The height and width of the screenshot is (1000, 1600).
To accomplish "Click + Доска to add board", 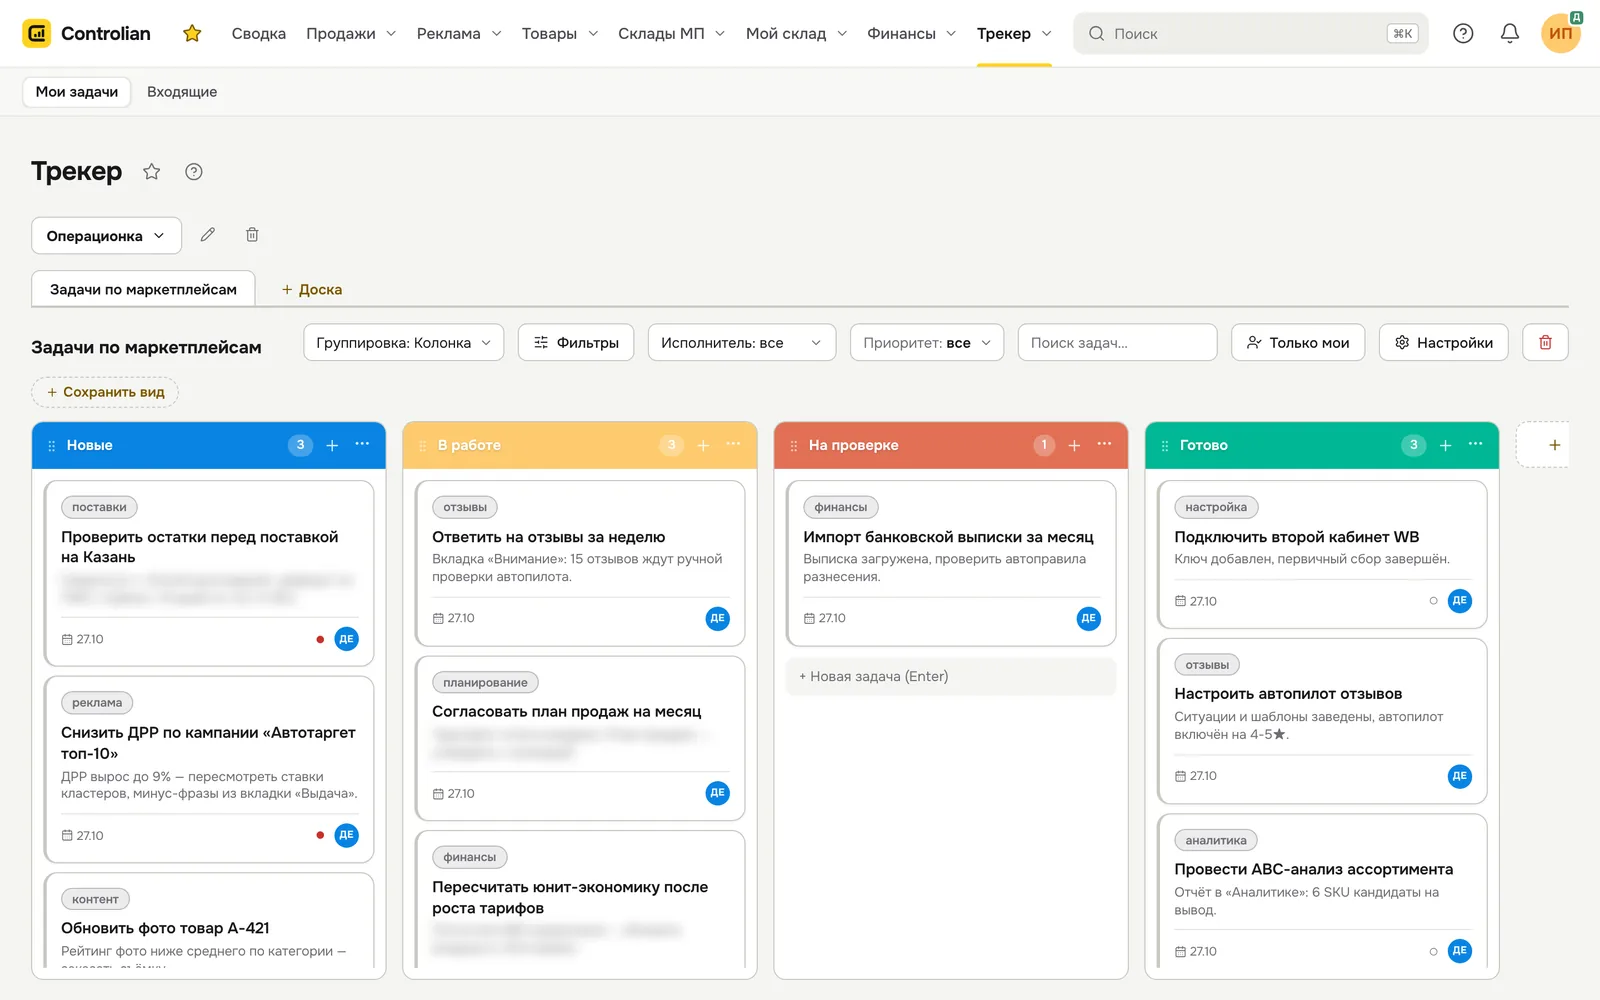I will 312,289.
